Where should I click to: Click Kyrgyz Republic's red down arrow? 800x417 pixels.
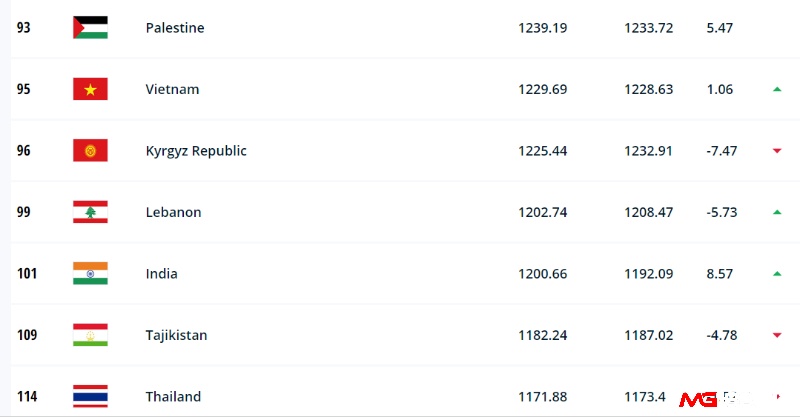tap(777, 151)
